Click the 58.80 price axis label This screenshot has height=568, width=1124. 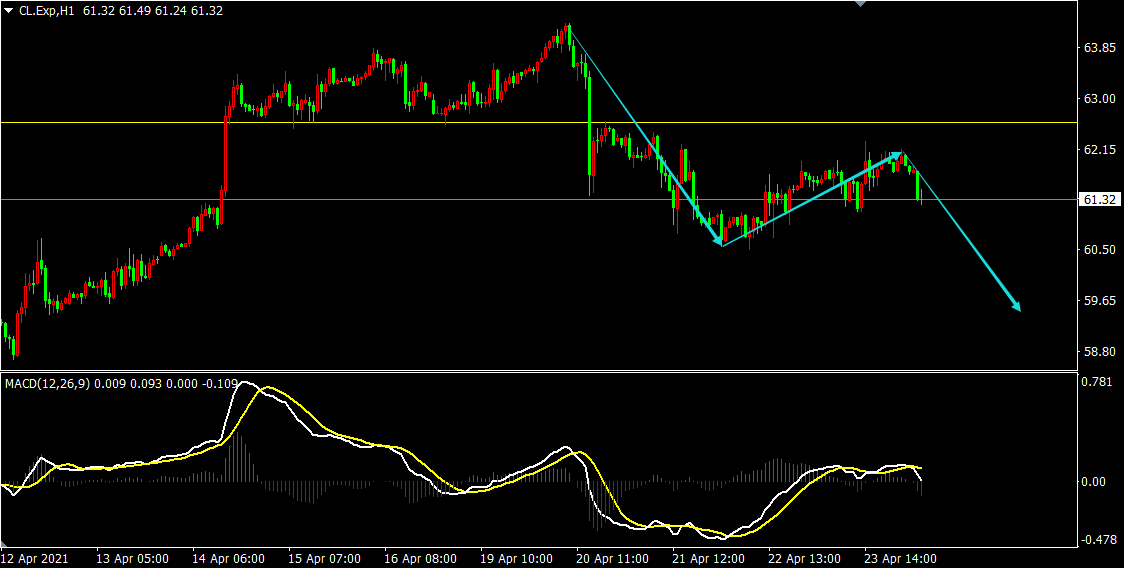(x=1100, y=352)
